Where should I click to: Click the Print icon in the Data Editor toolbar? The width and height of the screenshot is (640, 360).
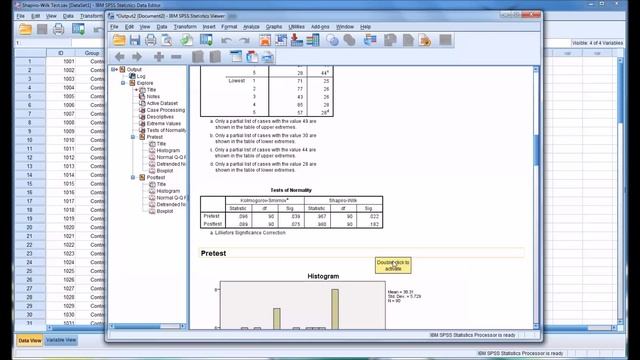point(58,29)
